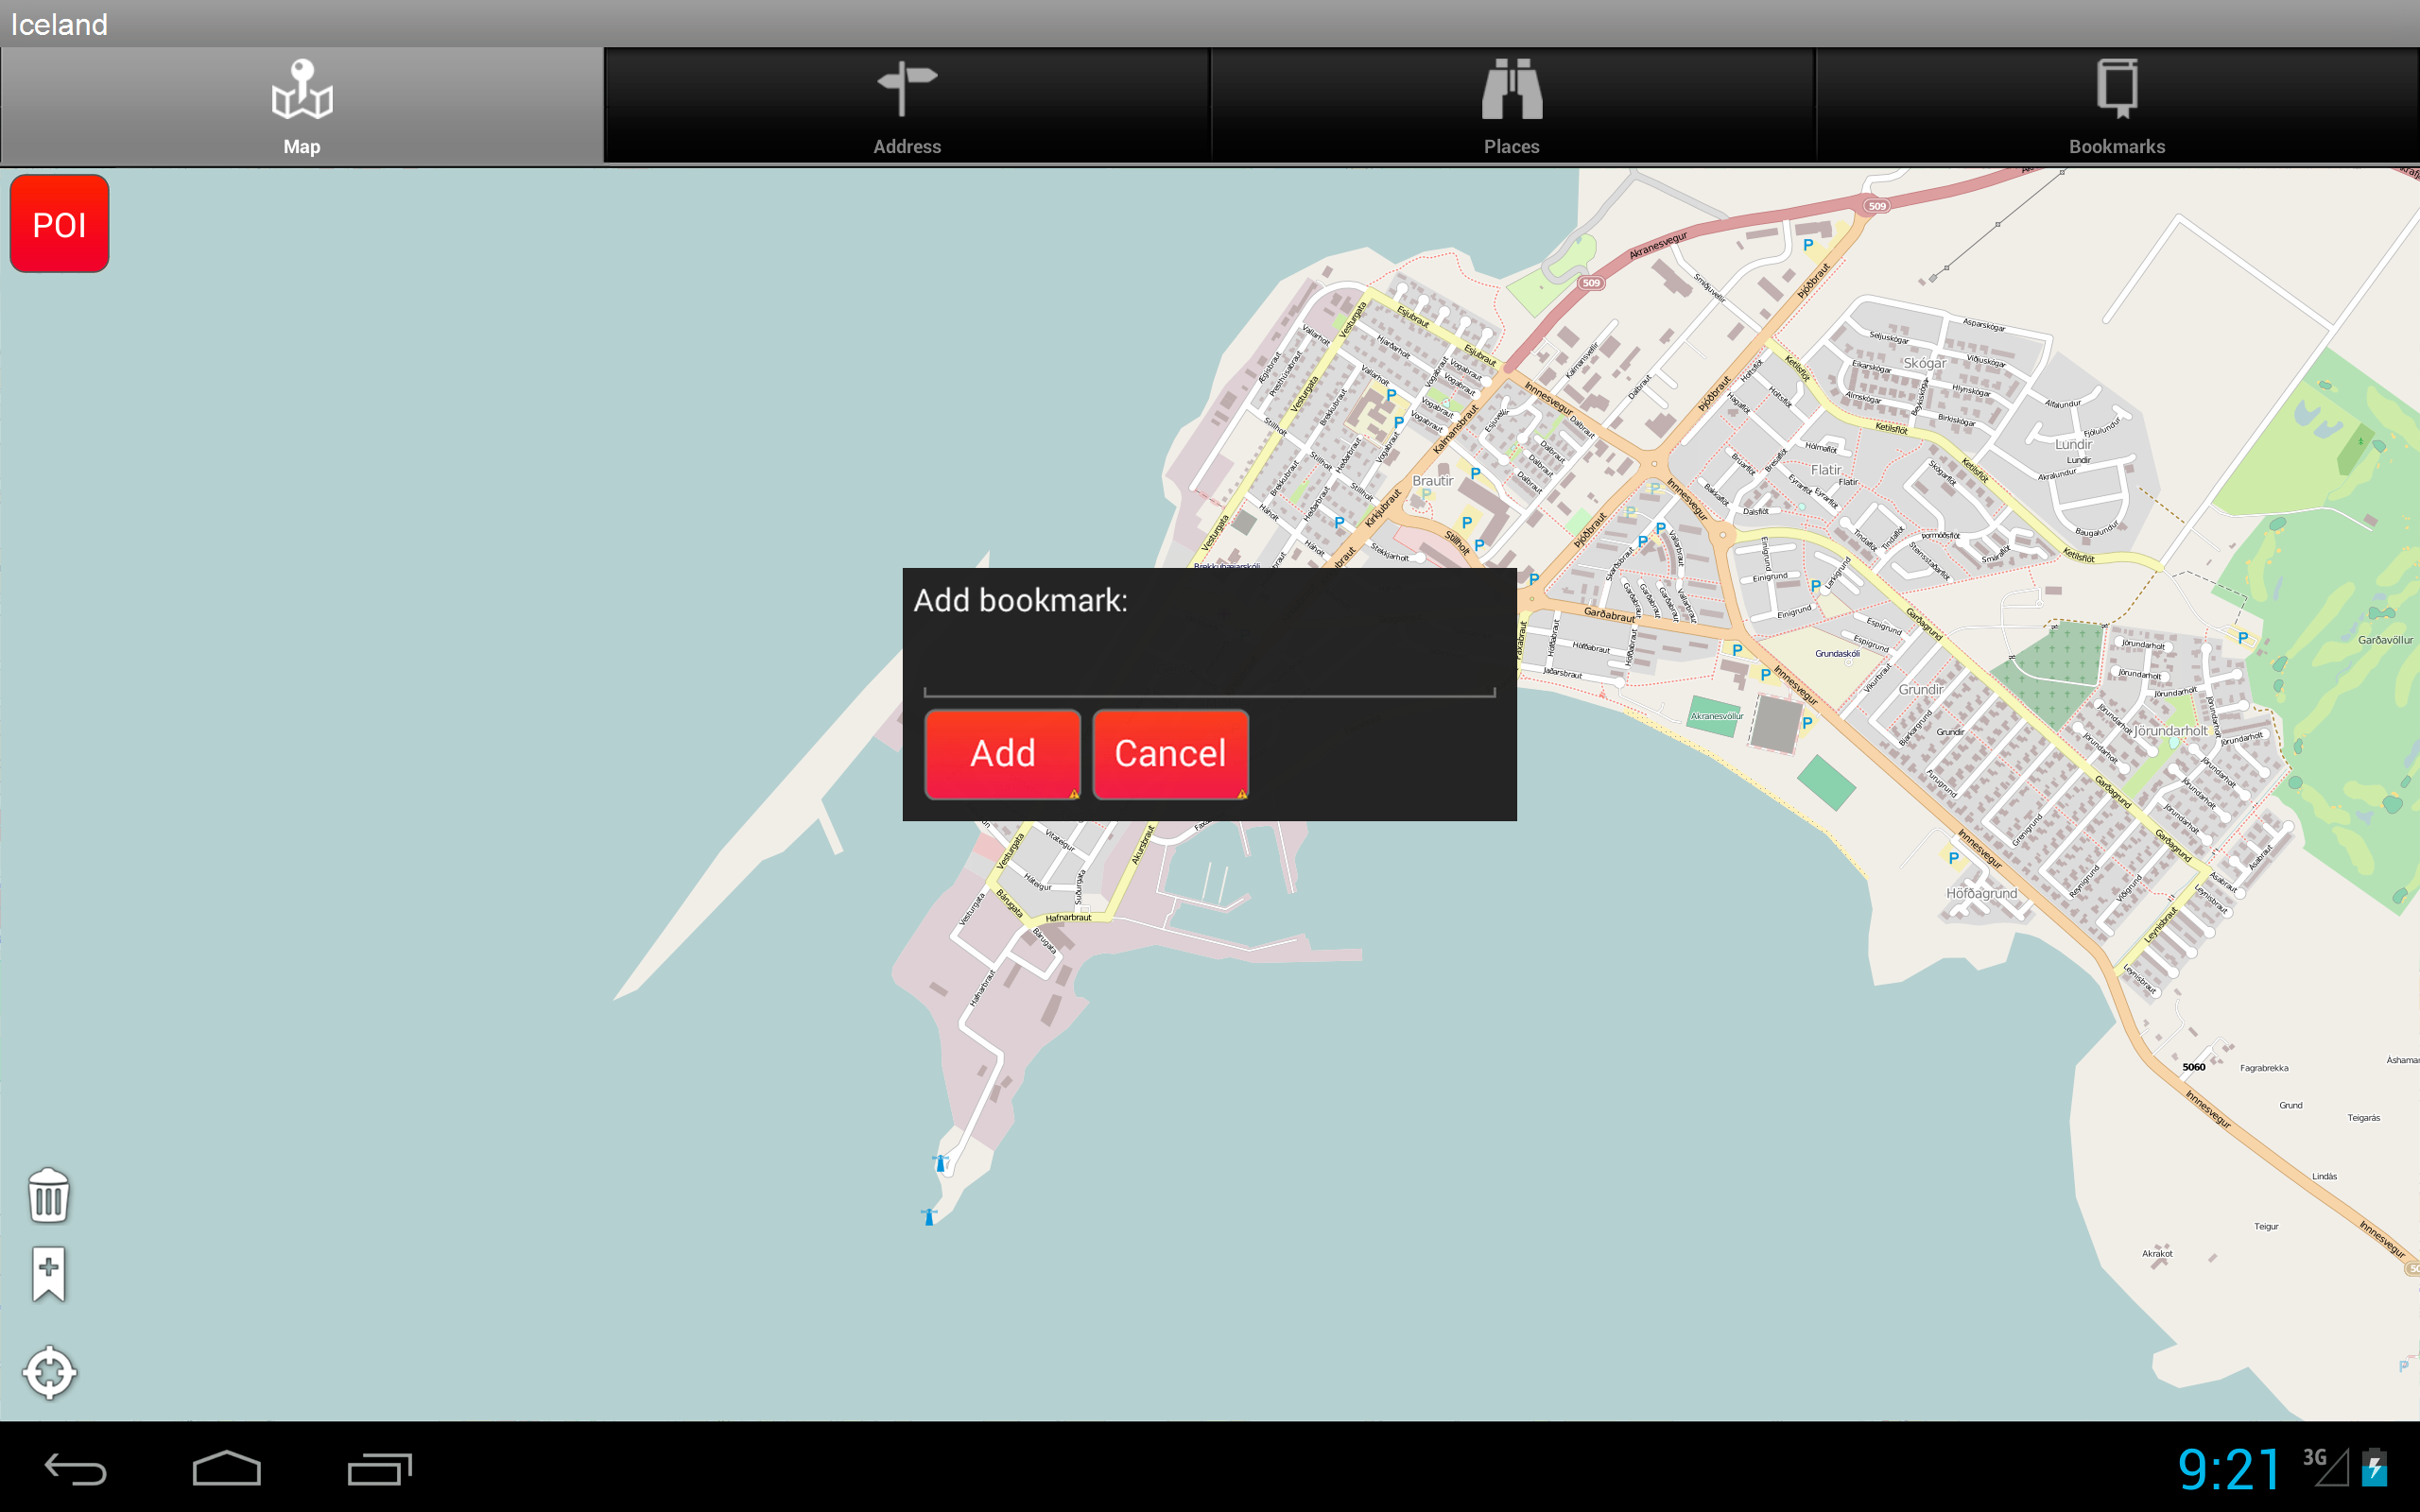Select the bookmark ribbon icon on left sidebar
This screenshot has width=2420, height=1512.
(x=47, y=1272)
